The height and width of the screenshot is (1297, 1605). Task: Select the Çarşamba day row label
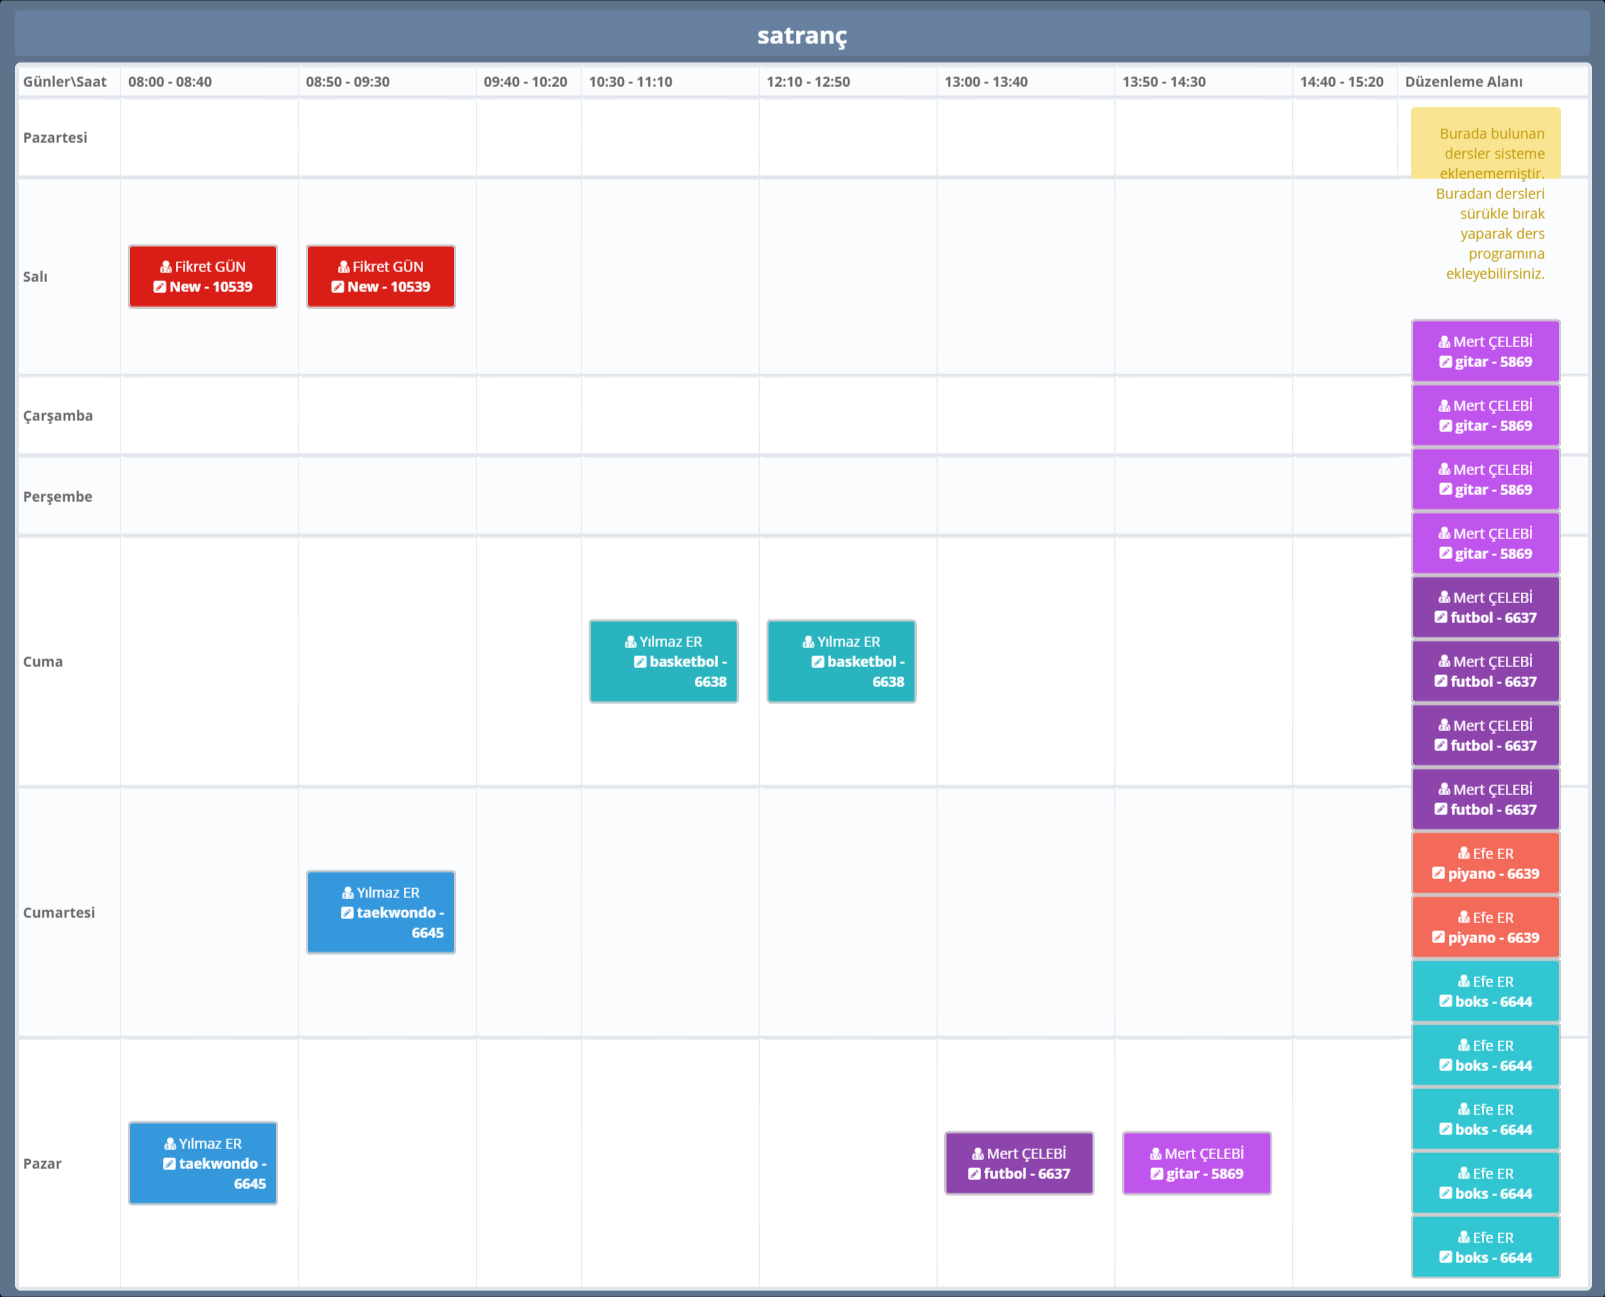pos(58,416)
